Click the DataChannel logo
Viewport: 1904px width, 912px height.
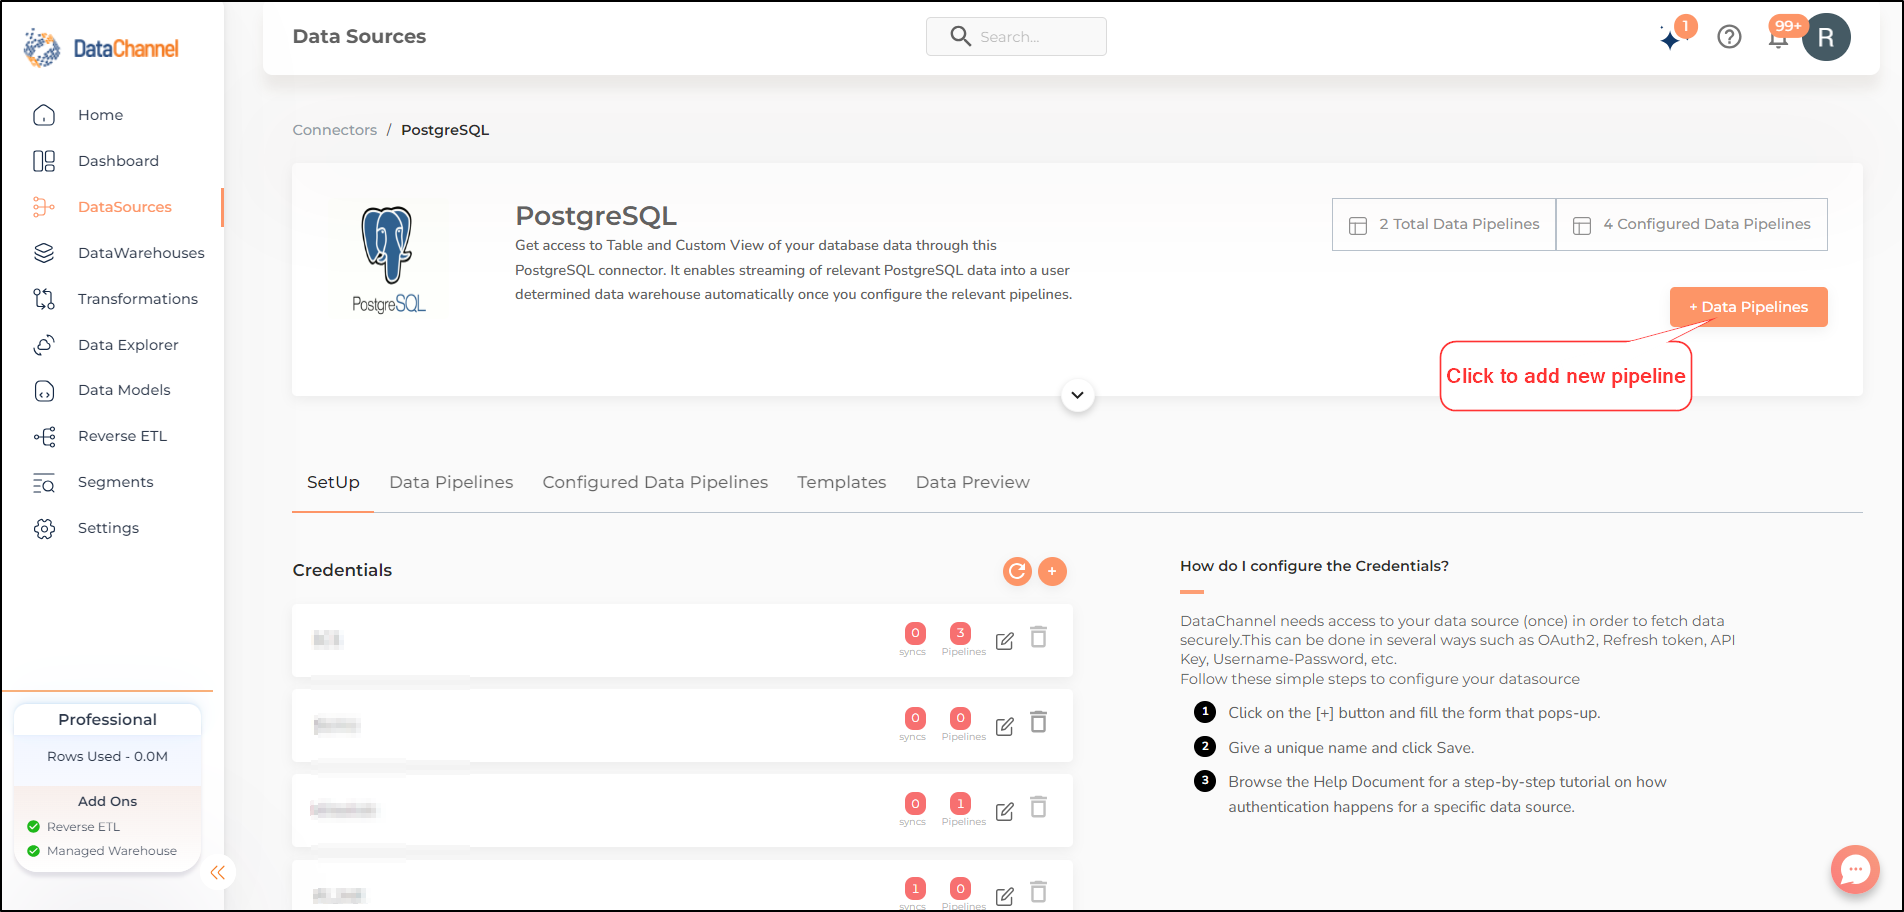tap(101, 48)
